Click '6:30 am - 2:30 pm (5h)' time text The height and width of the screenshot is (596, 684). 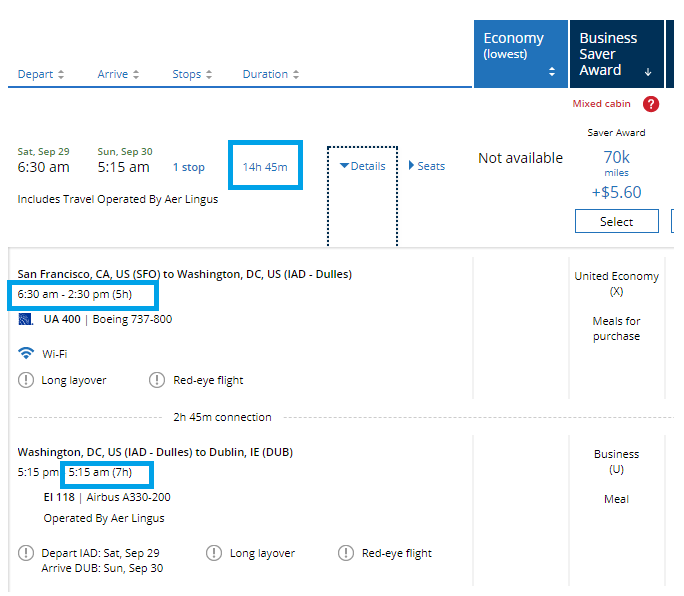pos(75,295)
